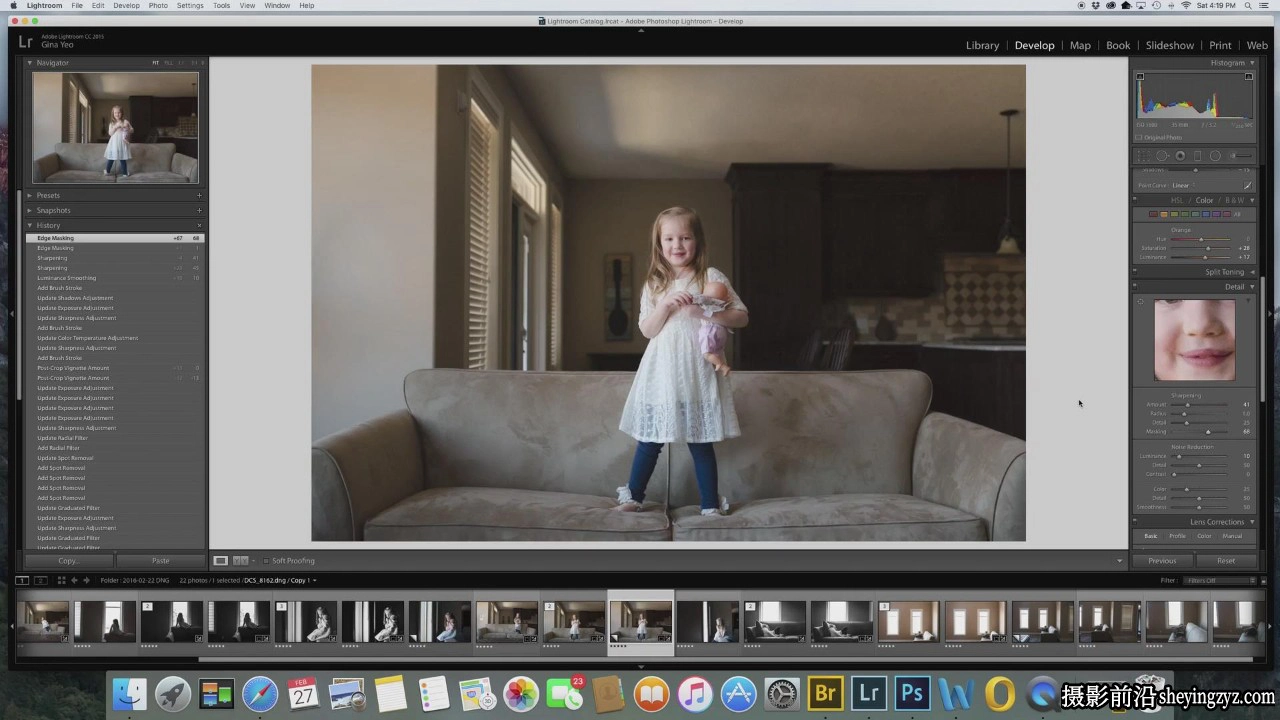Select the Adjustment Brush tool

click(1242, 156)
